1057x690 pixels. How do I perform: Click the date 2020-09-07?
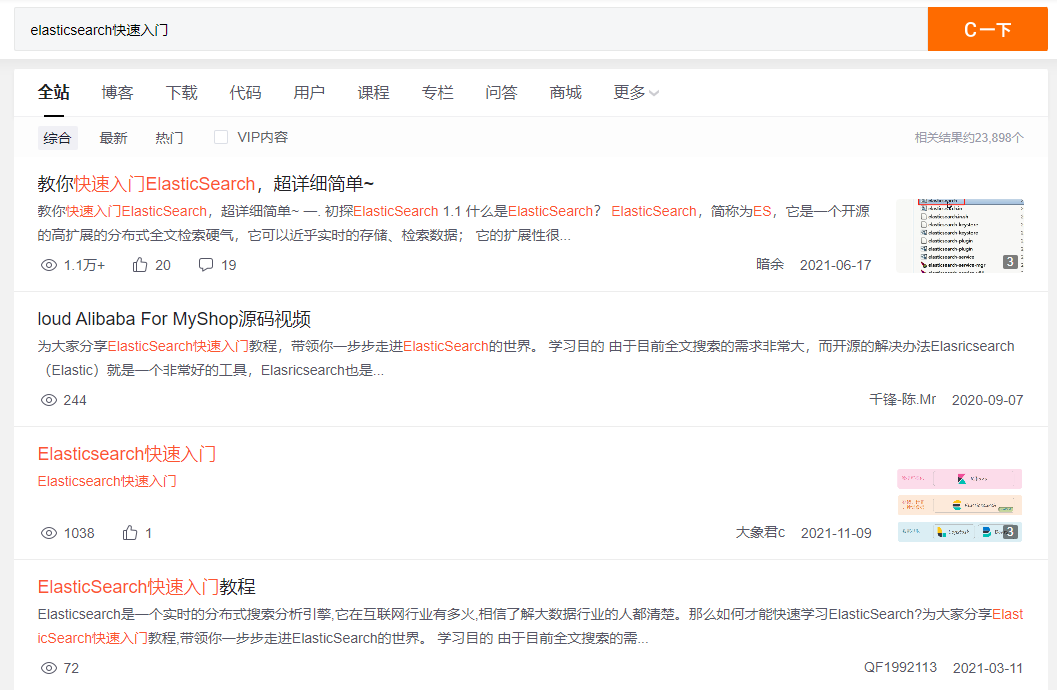[x=987, y=400]
